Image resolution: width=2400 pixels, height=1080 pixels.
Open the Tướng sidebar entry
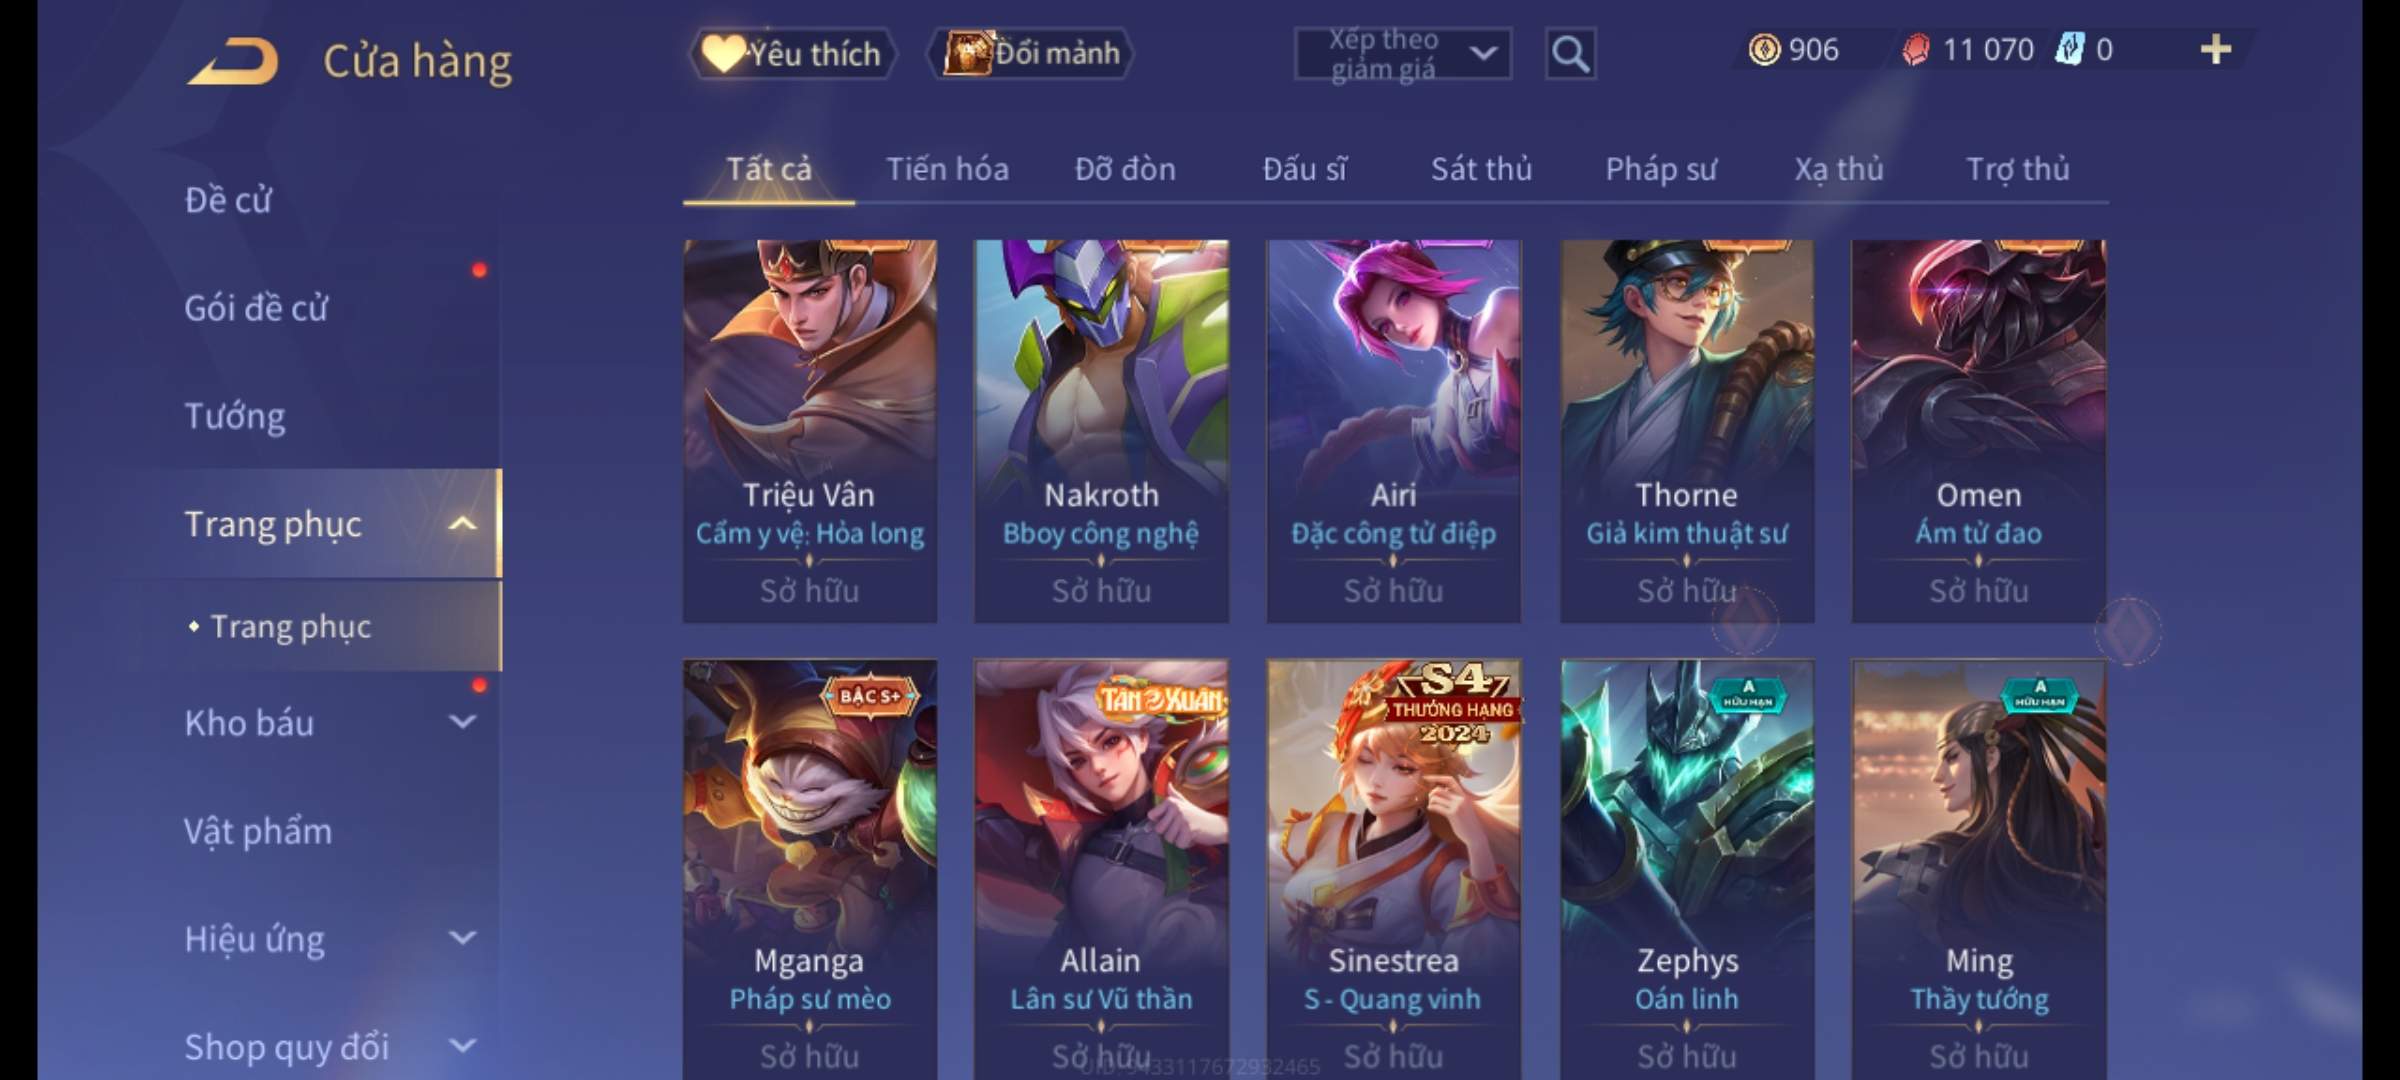tap(235, 416)
